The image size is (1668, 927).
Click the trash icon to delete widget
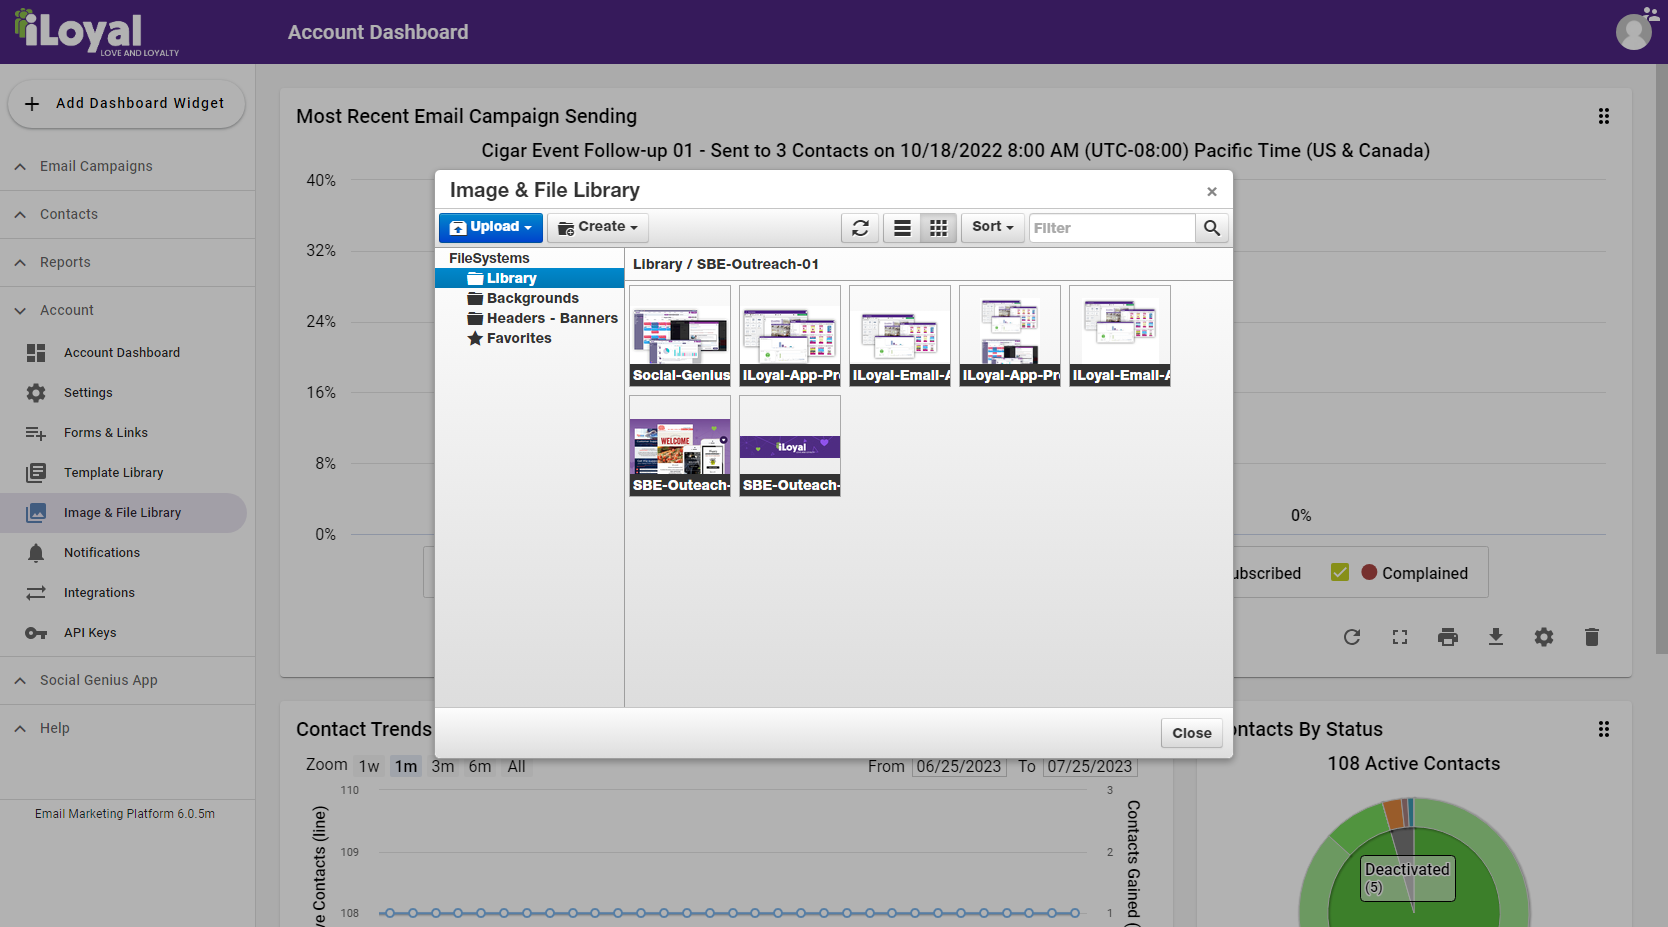1592,637
